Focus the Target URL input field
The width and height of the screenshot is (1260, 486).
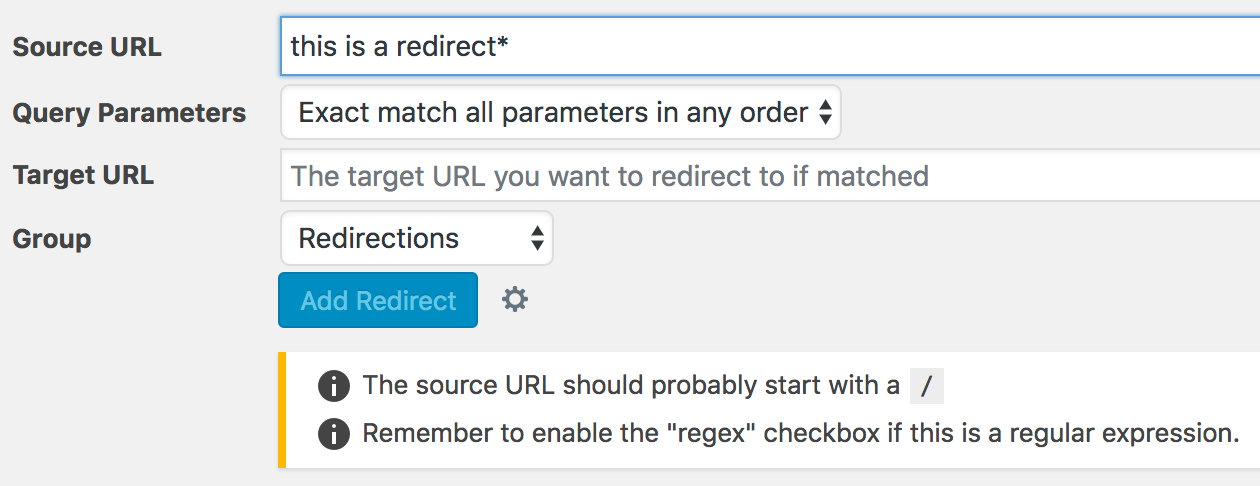point(770,176)
